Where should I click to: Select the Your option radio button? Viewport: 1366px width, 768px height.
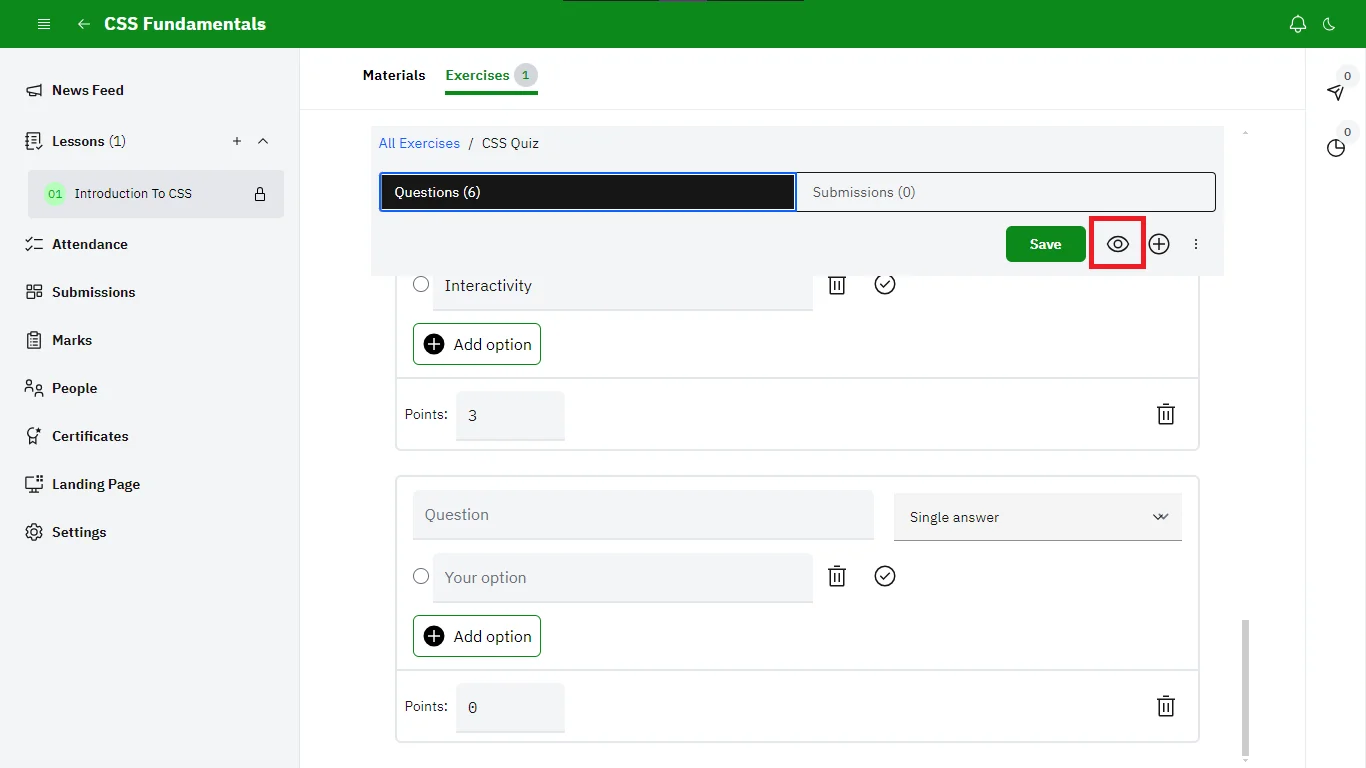(421, 577)
